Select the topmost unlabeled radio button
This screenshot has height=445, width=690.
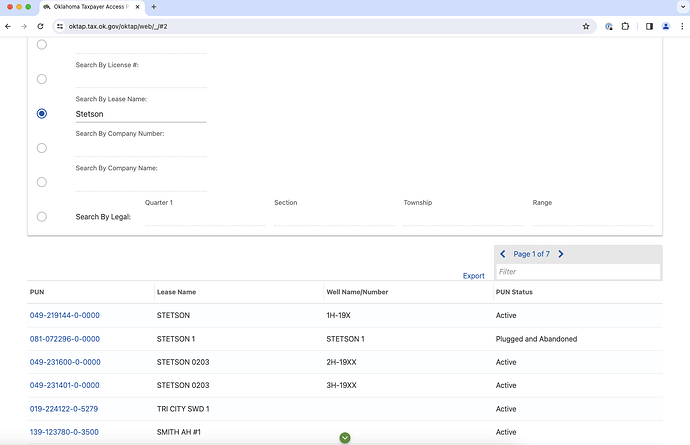(42, 44)
